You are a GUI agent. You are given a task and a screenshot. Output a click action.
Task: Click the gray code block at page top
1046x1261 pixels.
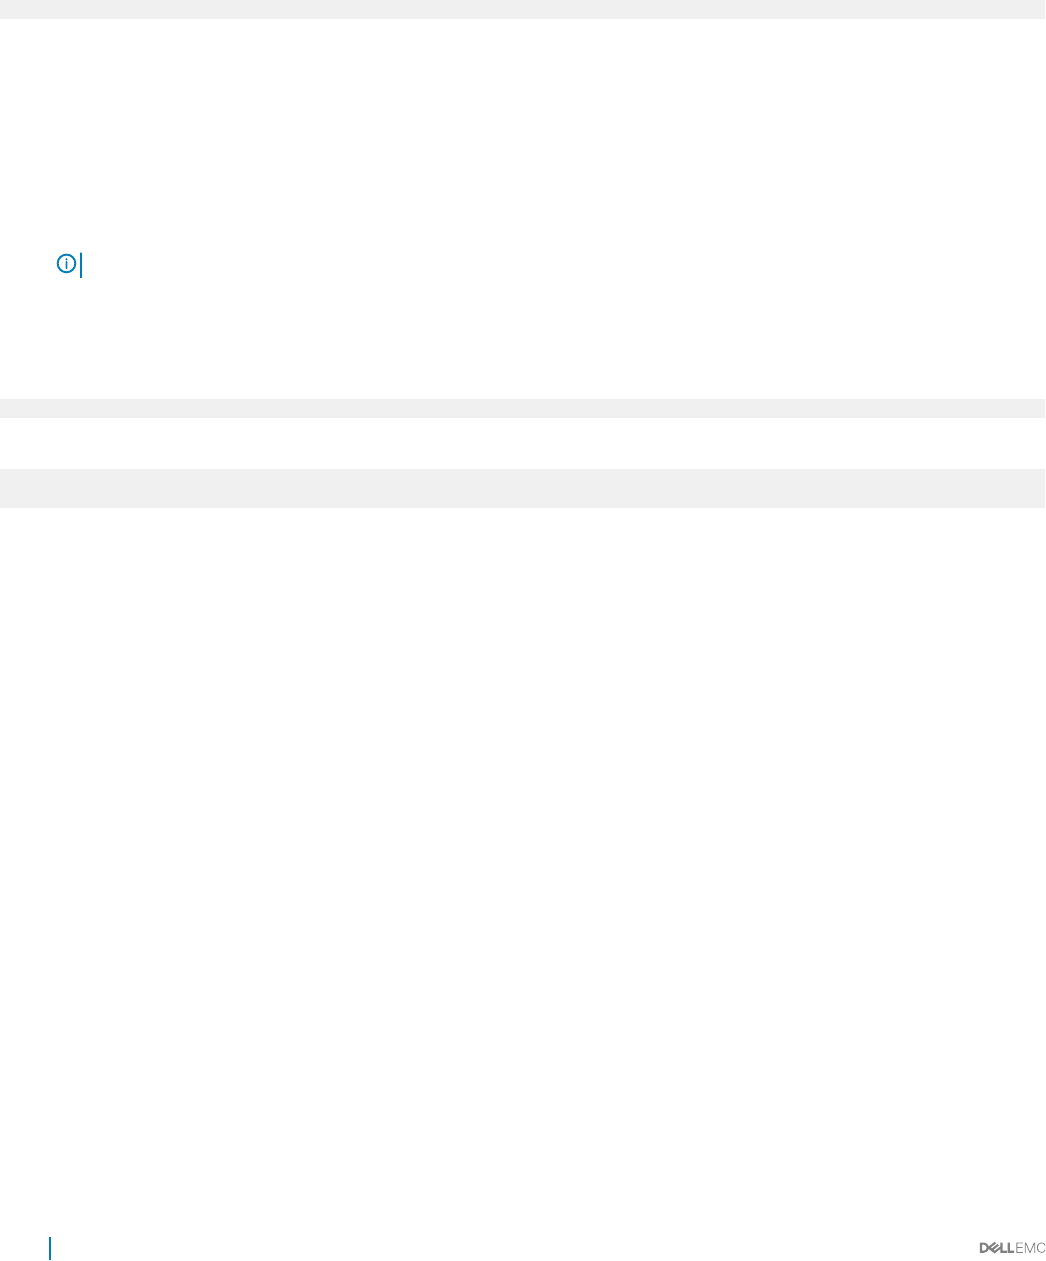(x=523, y=9)
